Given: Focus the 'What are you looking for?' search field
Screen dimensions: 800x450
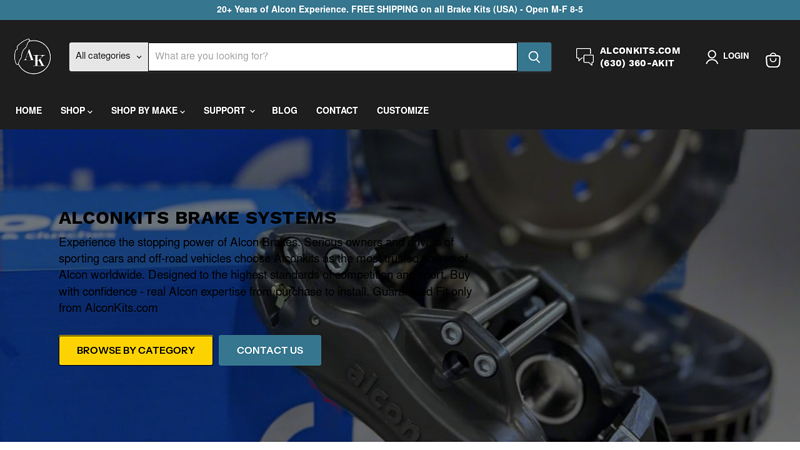Looking at the screenshot, I should 333,57.
